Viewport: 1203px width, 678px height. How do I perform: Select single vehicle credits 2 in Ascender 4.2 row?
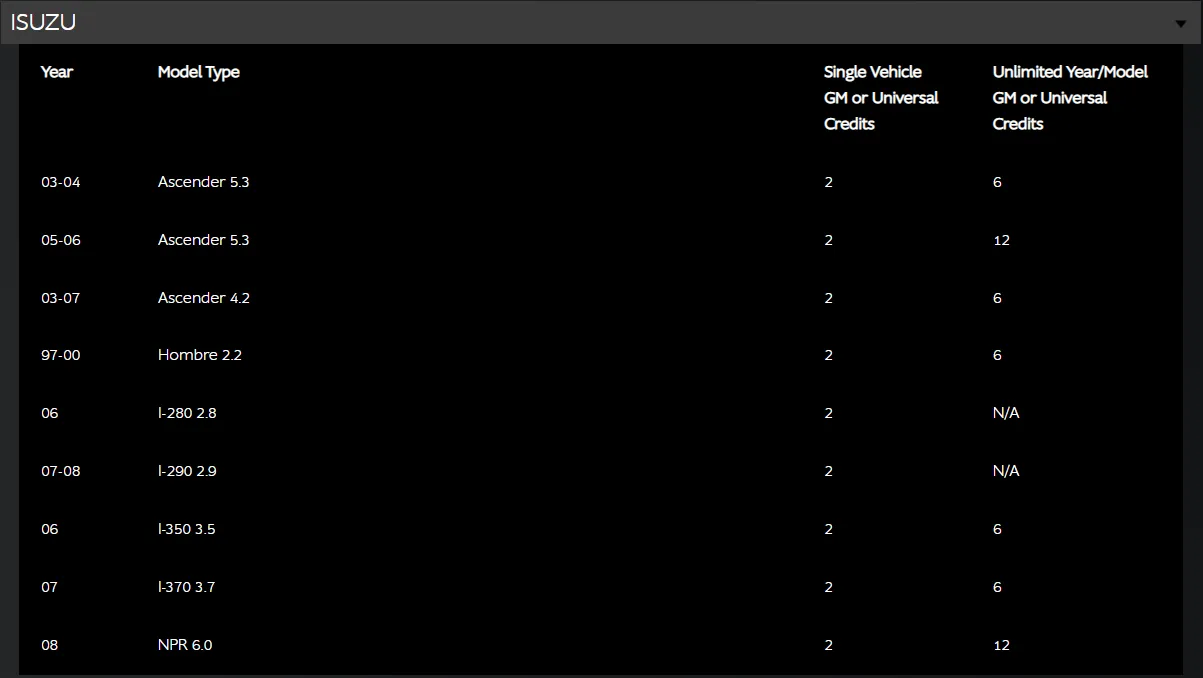point(829,298)
